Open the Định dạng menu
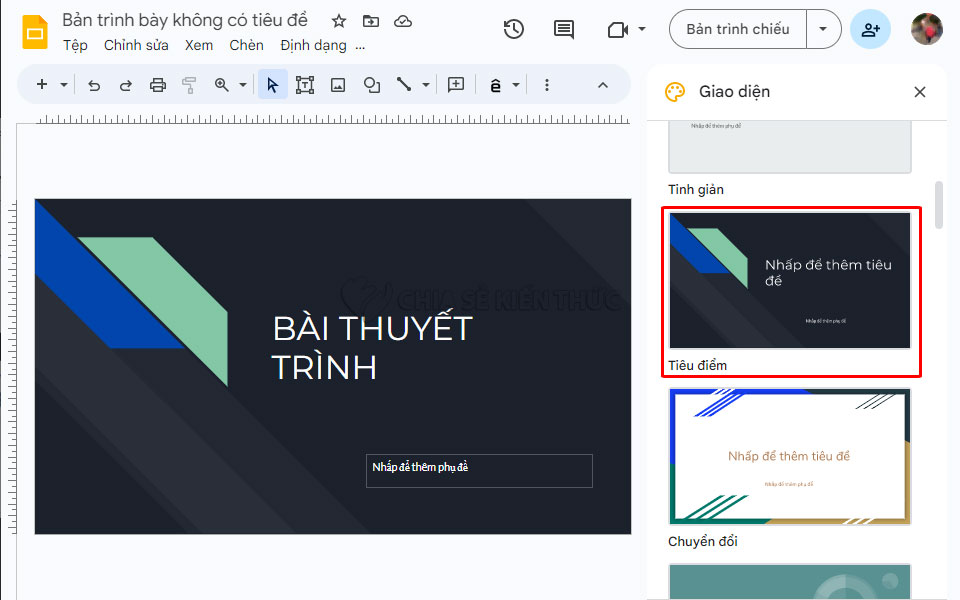Image resolution: width=960 pixels, height=600 pixels. click(x=313, y=45)
